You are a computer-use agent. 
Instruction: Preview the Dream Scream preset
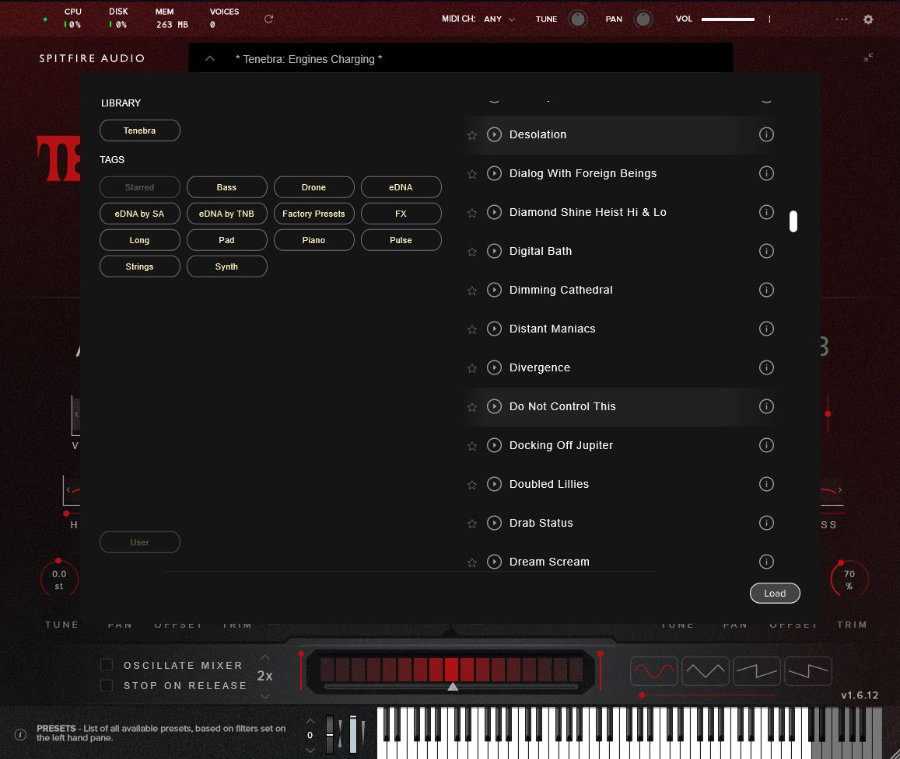(494, 561)
